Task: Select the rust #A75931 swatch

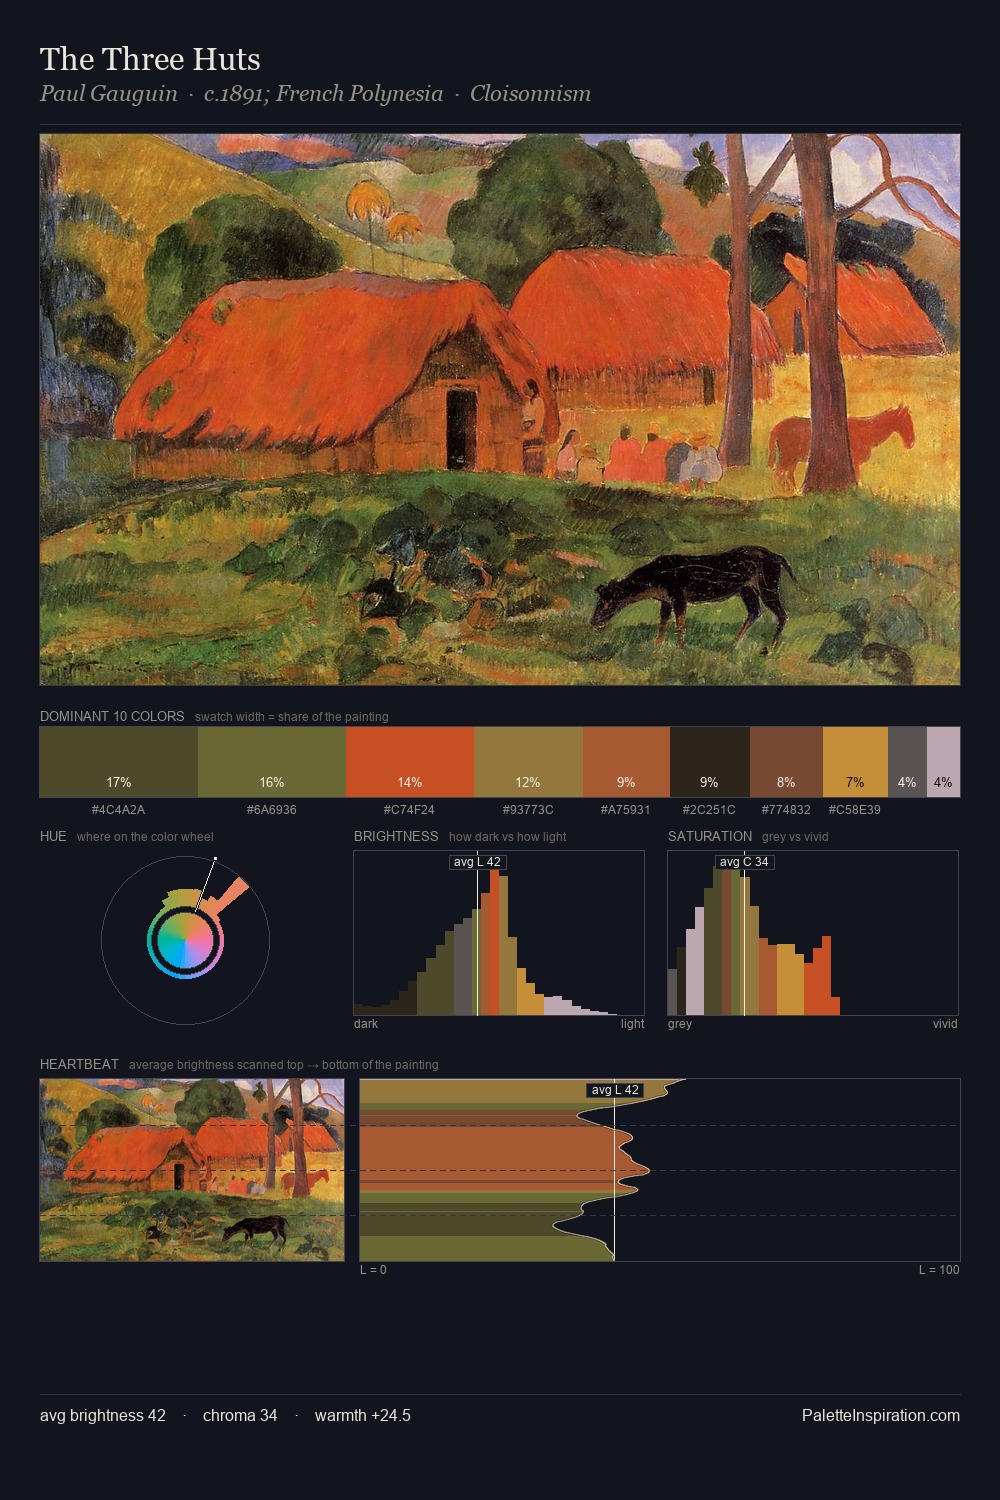Action: [626, 762]
